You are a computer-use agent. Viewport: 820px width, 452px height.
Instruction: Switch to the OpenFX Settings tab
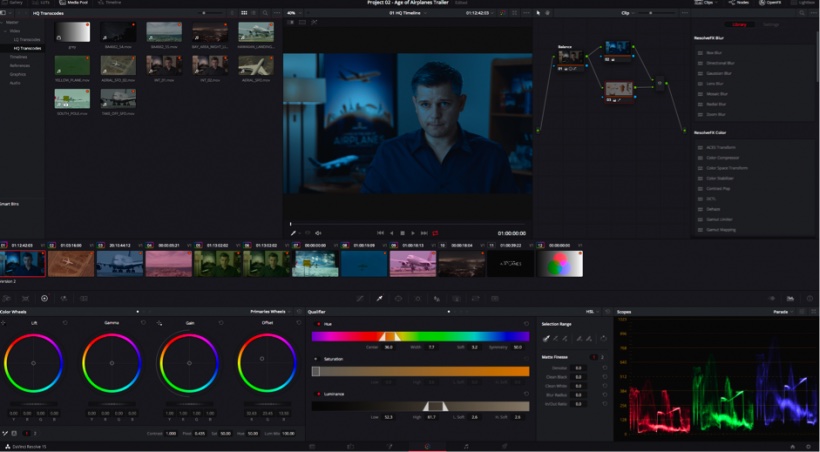[x=771, y=25]
